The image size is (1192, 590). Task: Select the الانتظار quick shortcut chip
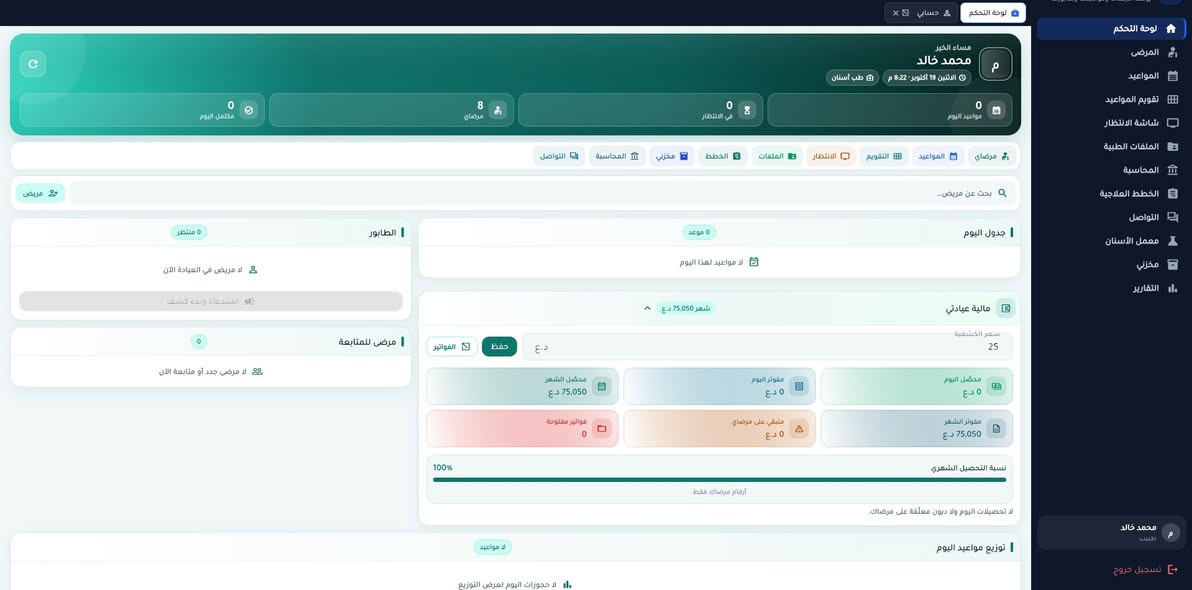831,156
